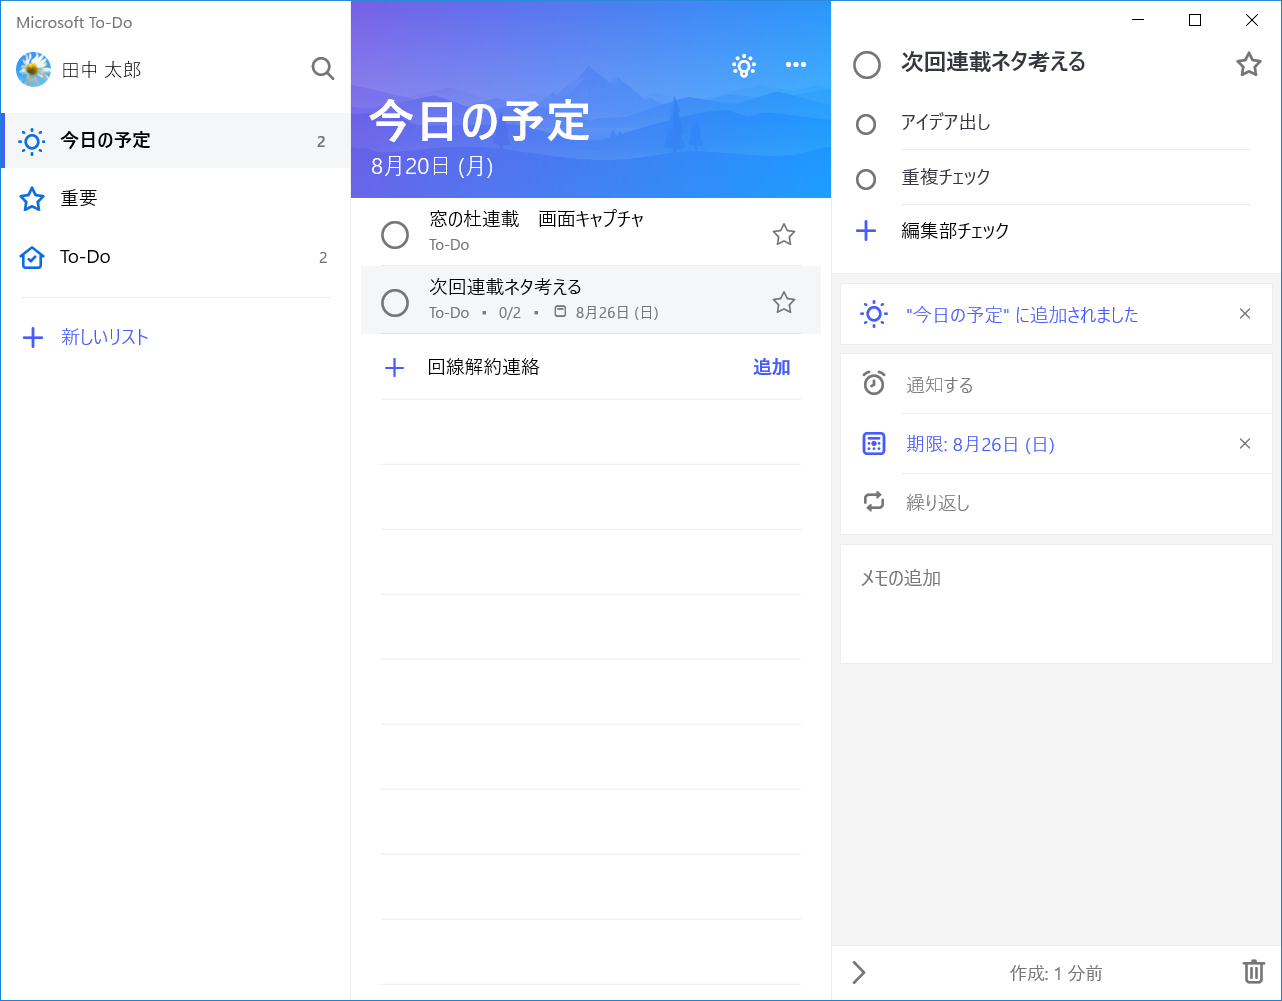The height and width of the screenshot is (1001, 1282).
Task: Open the search with magnifying glass icon
Action: (322, 68)
